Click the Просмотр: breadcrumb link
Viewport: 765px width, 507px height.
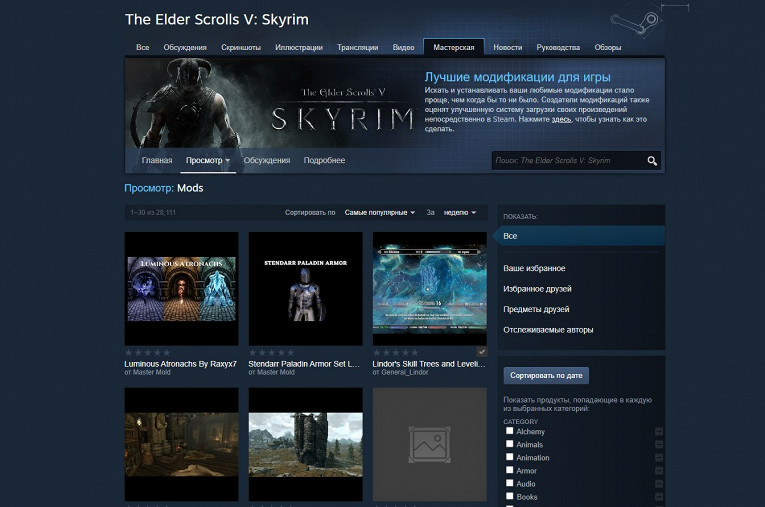(x=149, y=188)
